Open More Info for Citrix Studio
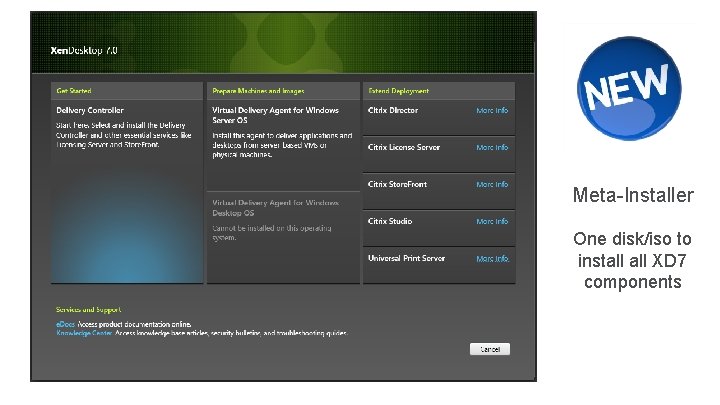This screenshot has height=405, width=720. (492, 221)
